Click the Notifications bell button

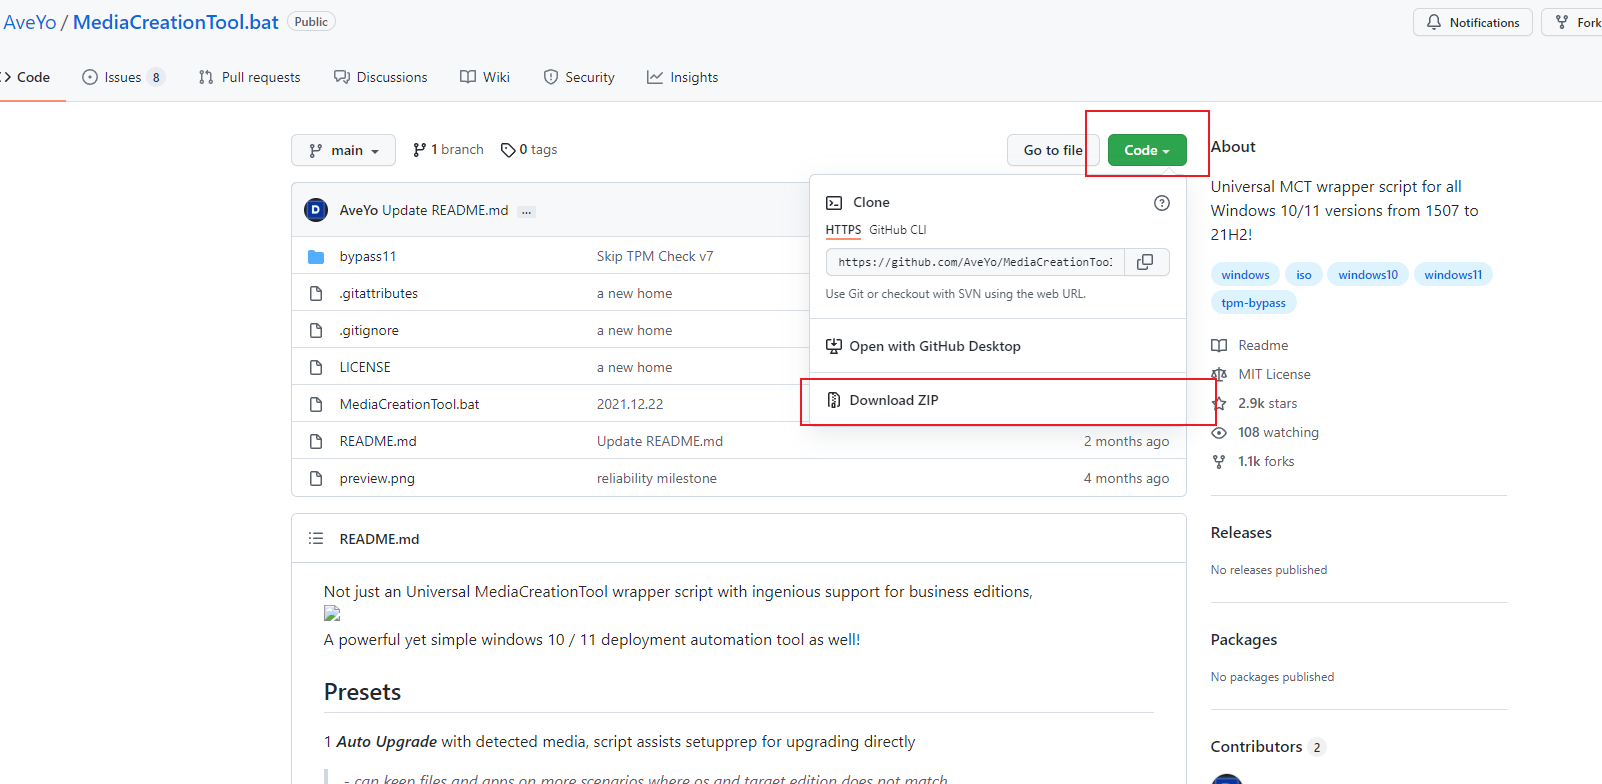1473,22
